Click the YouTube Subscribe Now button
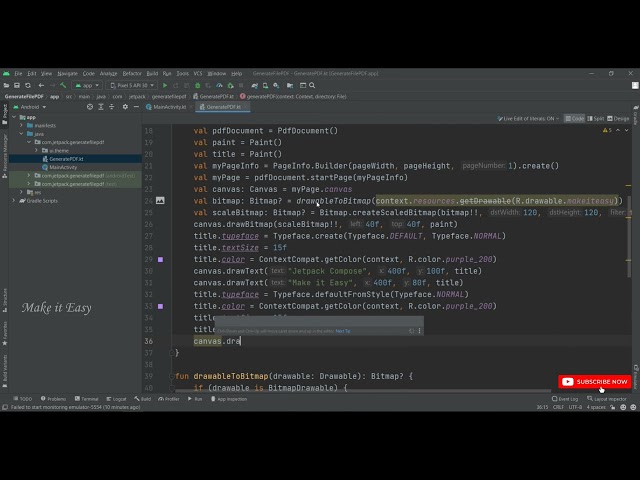 coord(595,382)
